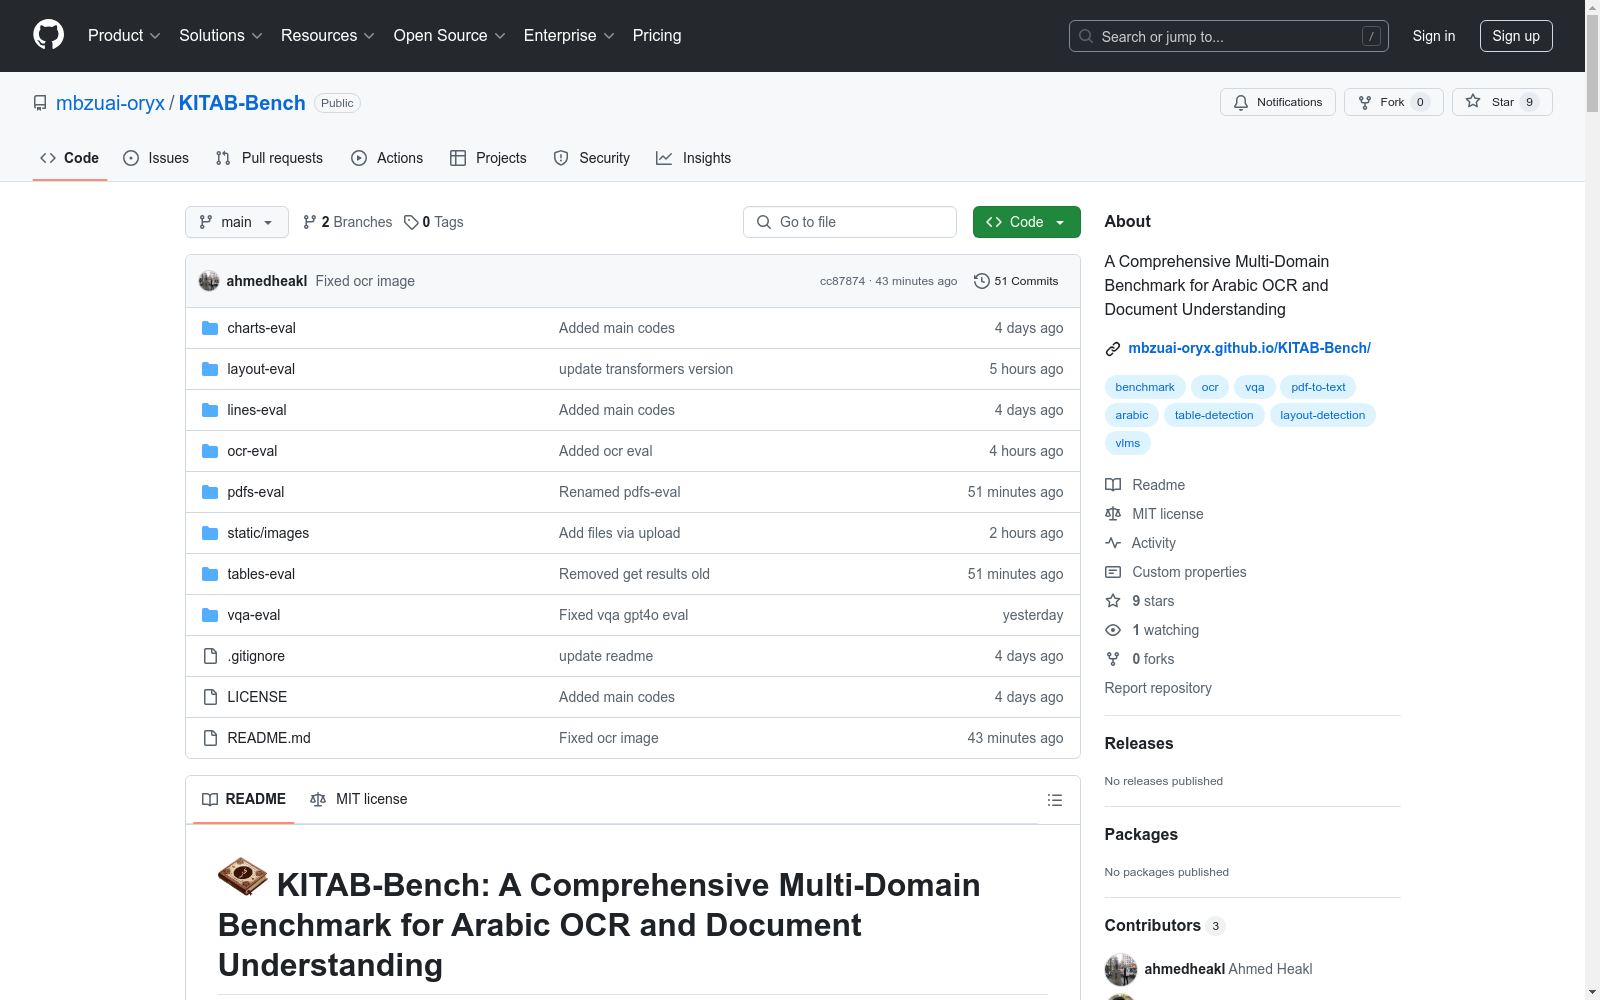Expand the Enterprise menu
This screenshot has width=1600, height=1000.
click(x=569, y=36)
